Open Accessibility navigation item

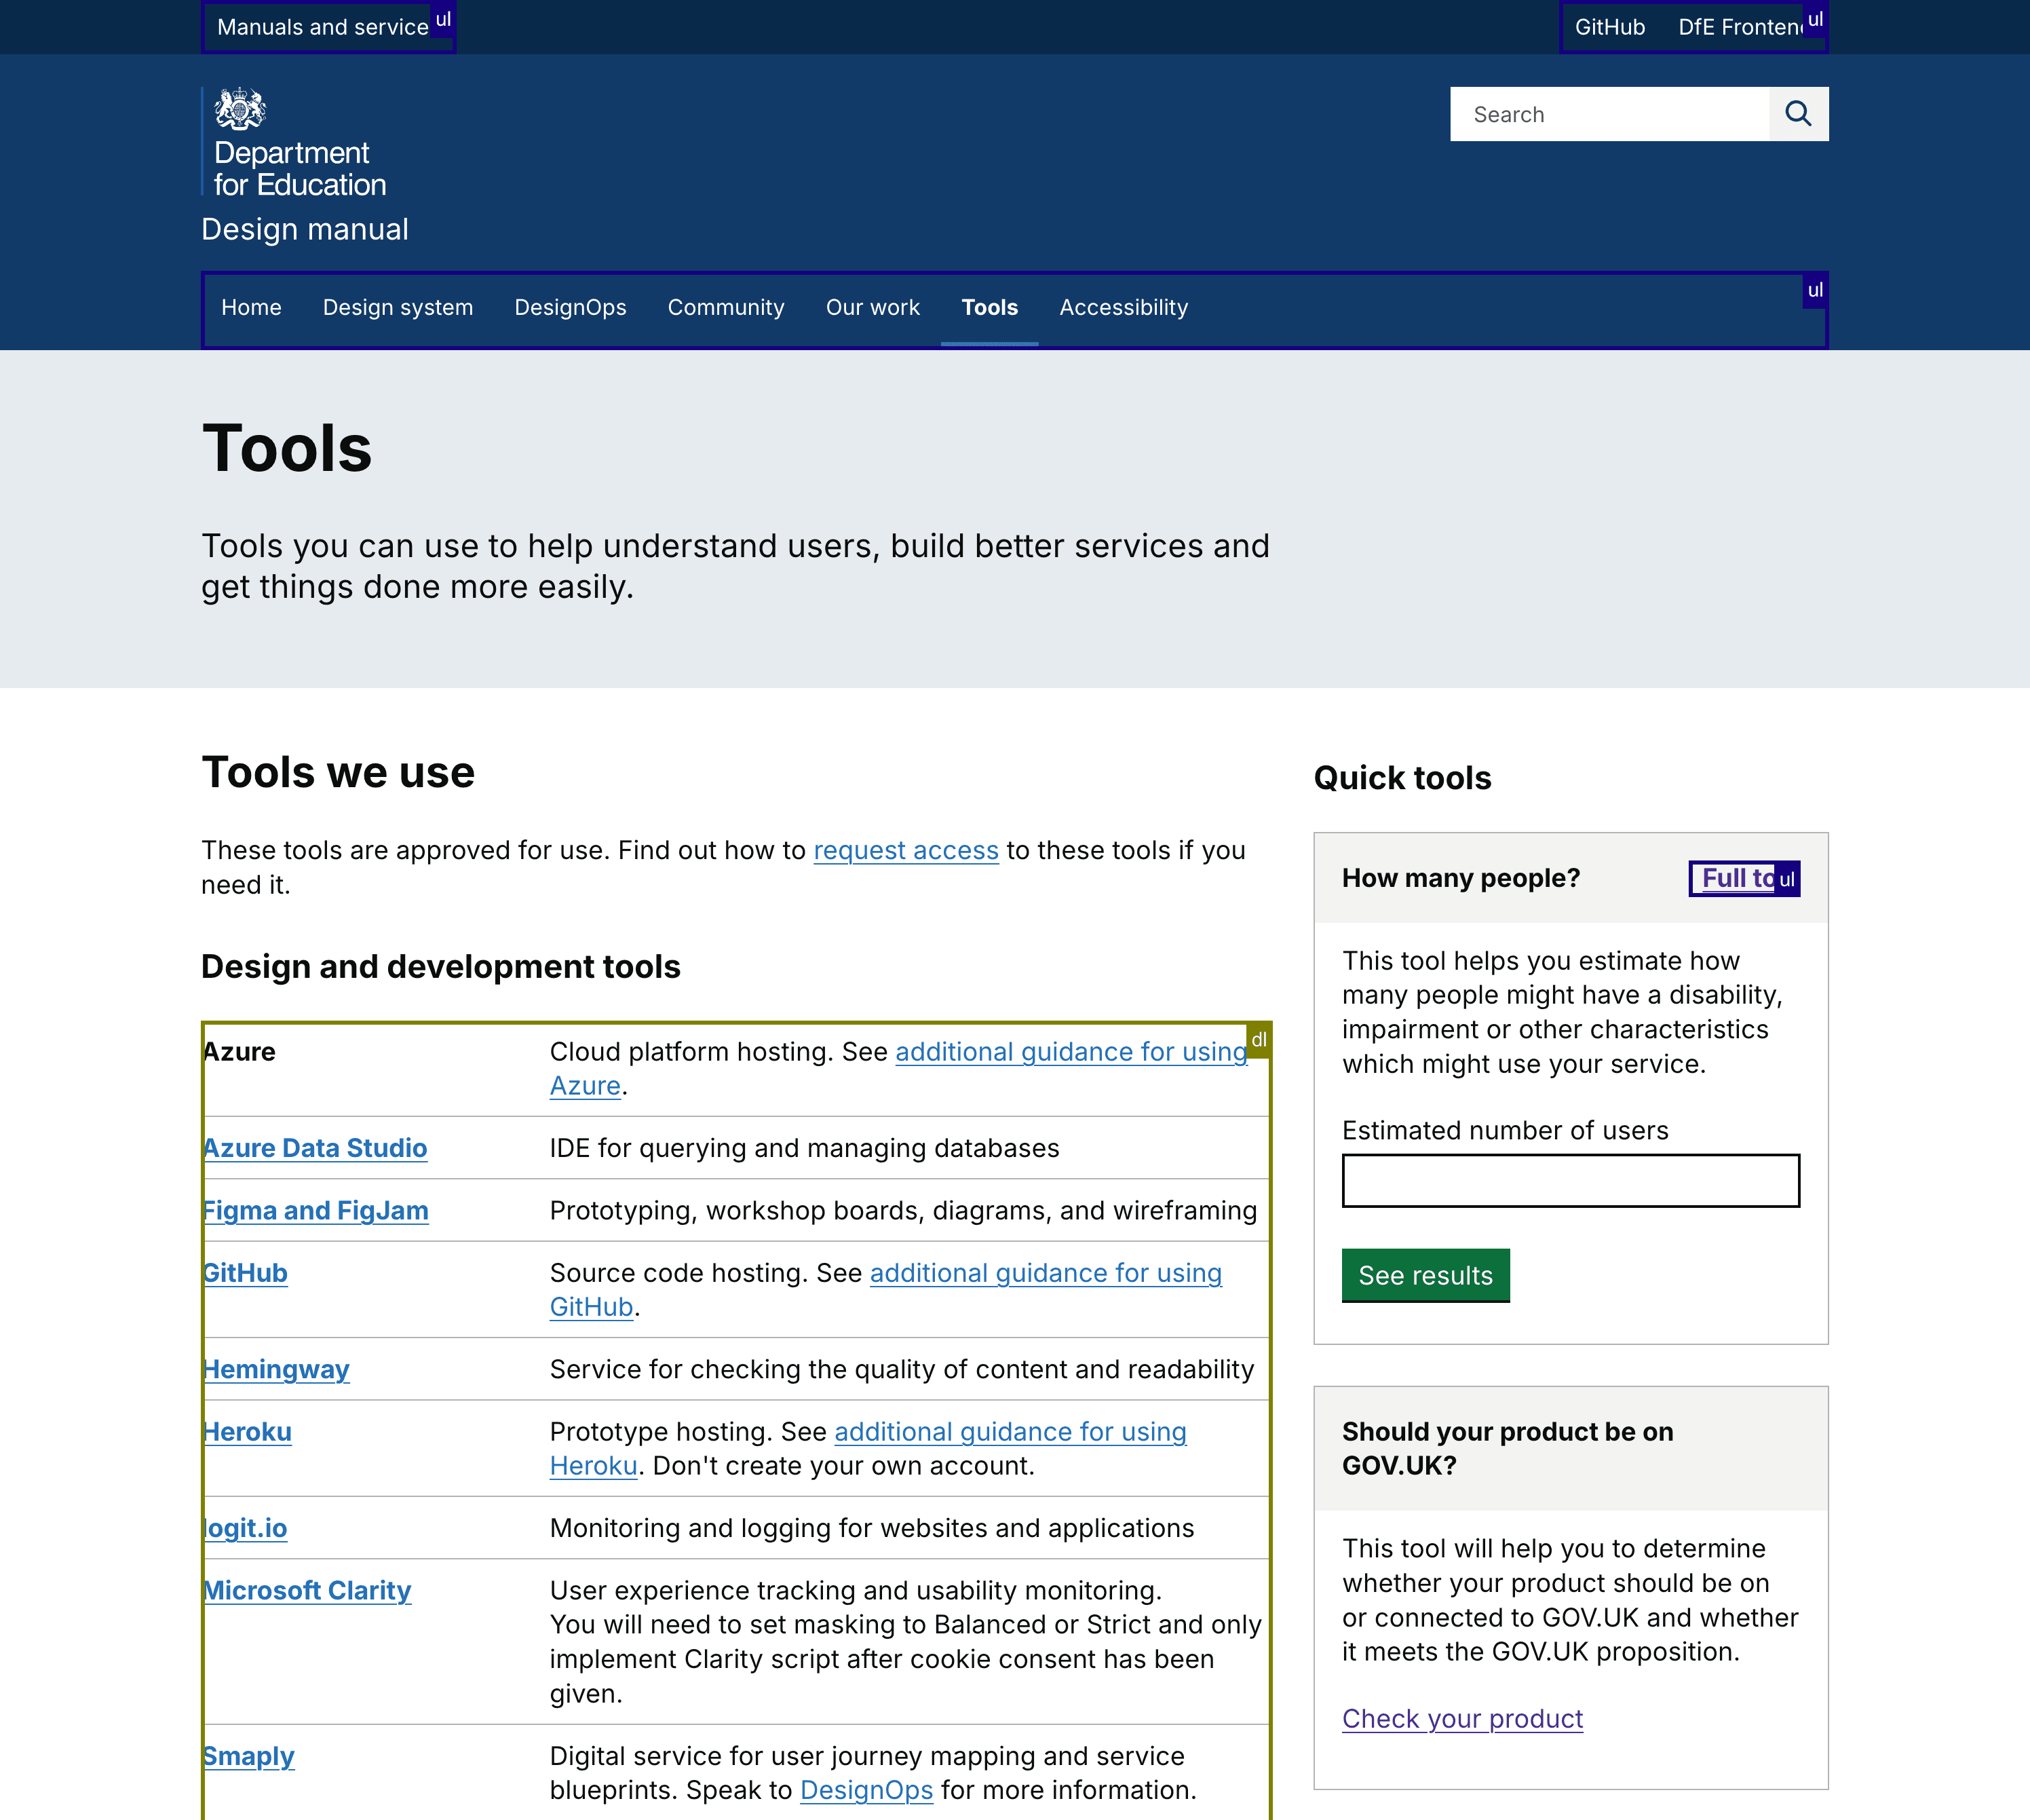click(1123, 307)
